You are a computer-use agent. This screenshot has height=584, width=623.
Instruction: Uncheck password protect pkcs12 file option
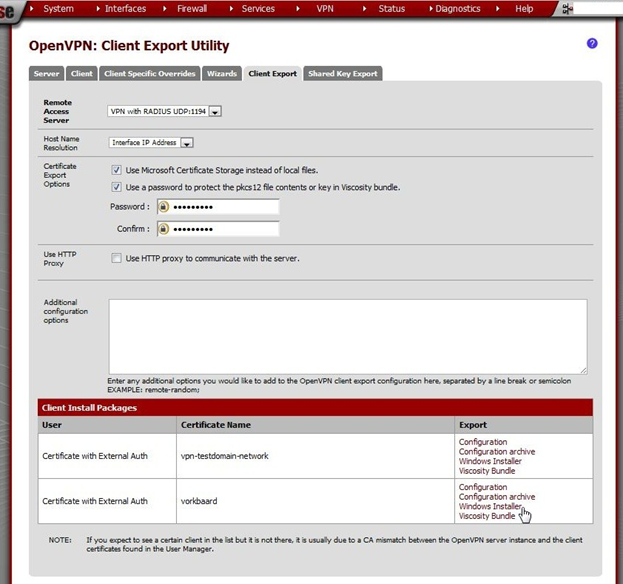[116, 187]
